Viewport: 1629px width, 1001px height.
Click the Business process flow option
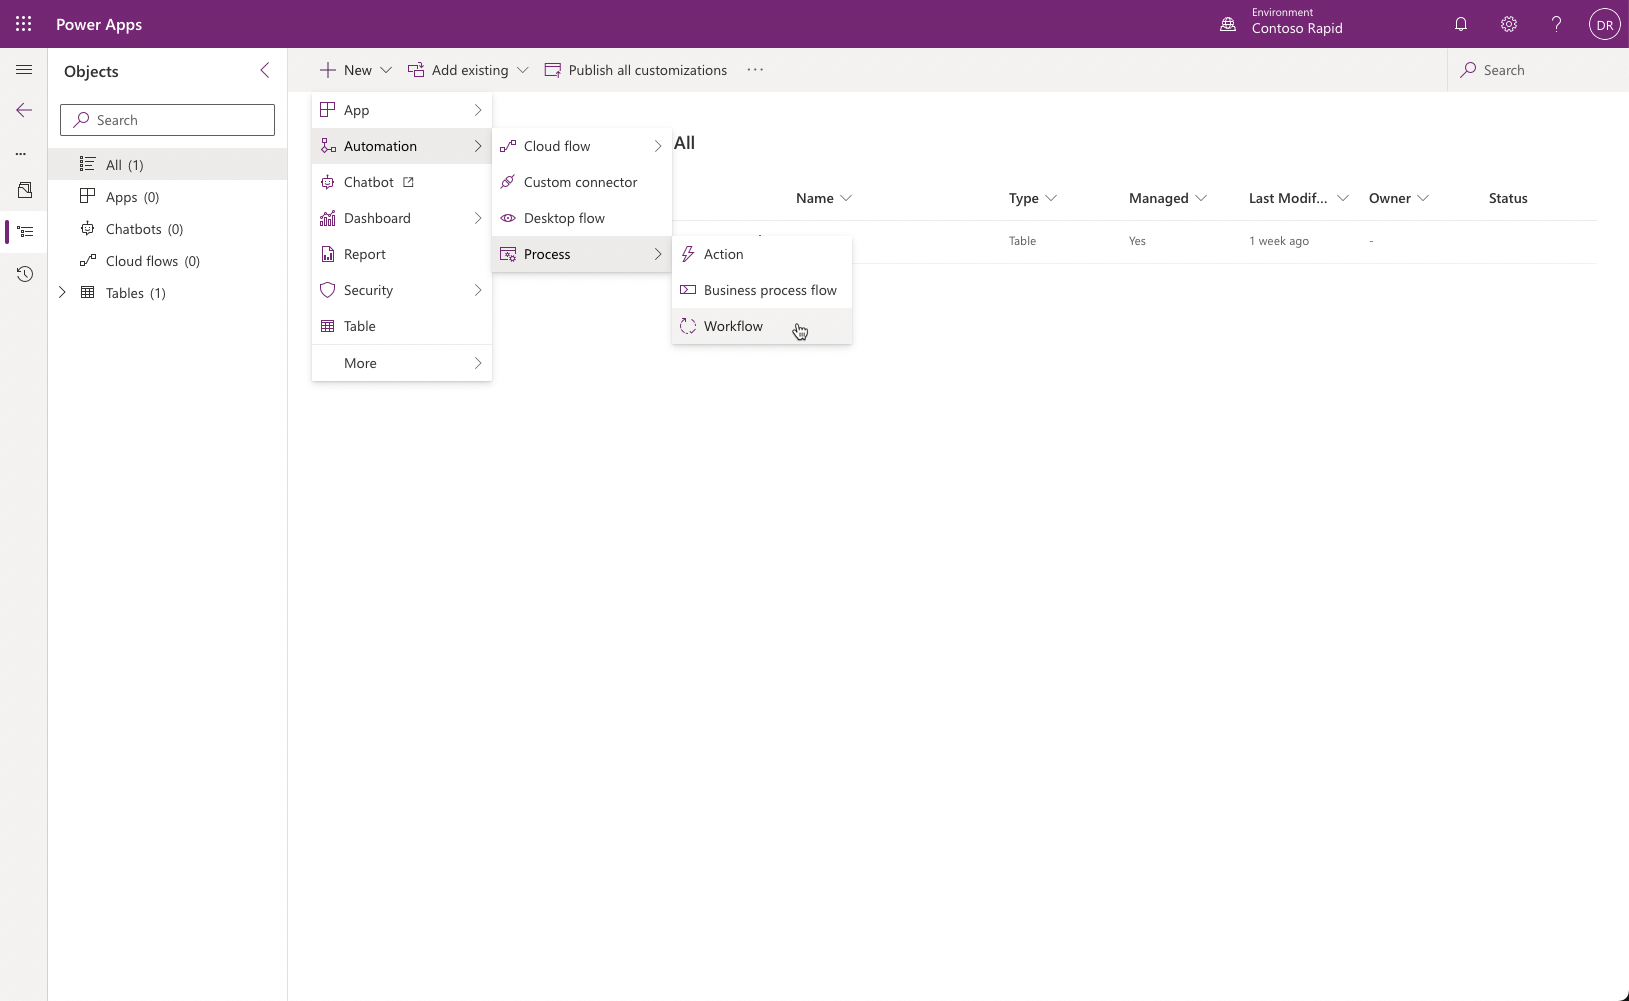(770, 290)
